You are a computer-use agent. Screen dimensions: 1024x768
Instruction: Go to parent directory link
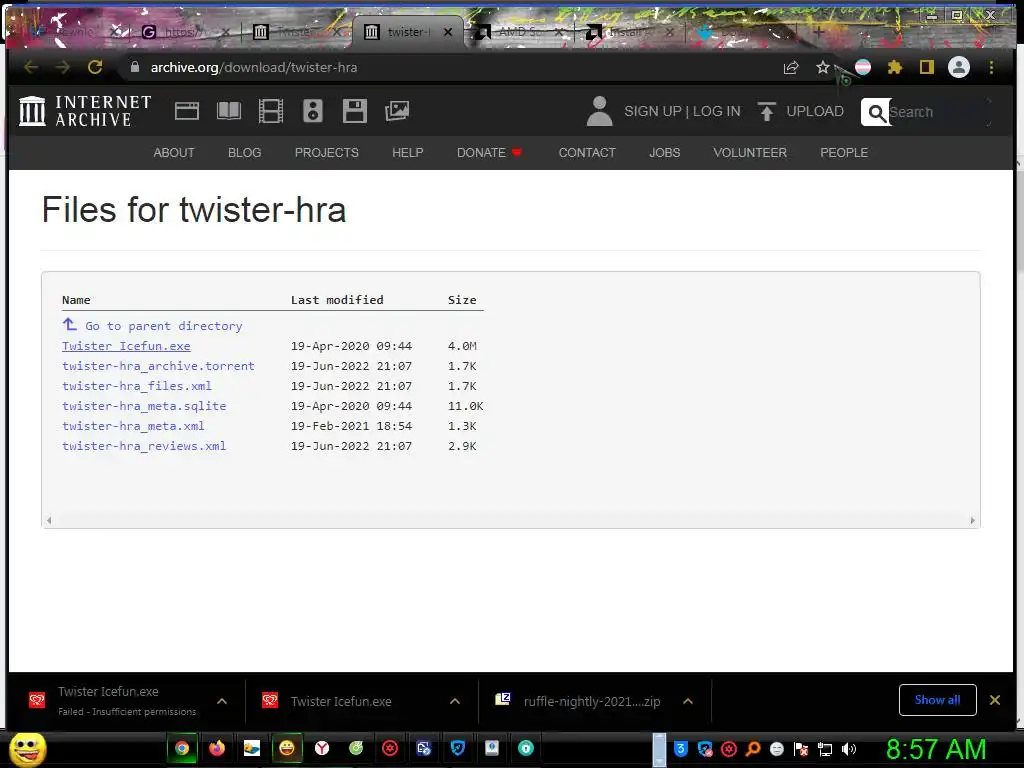152,325
